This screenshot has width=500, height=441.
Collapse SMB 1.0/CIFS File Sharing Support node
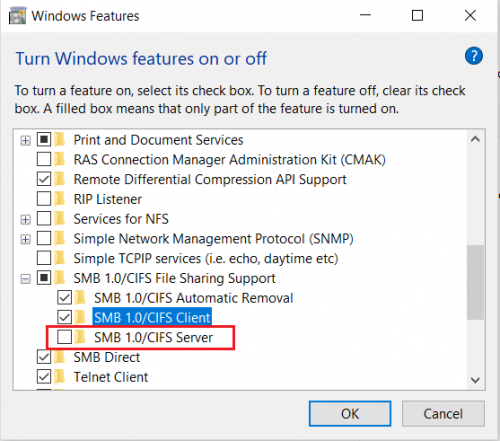[25, 279]
